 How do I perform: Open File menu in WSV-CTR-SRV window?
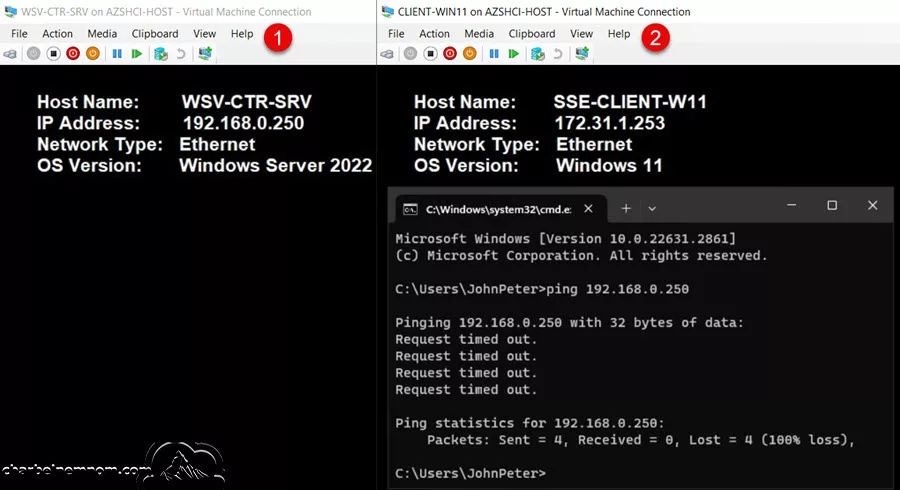19,34
